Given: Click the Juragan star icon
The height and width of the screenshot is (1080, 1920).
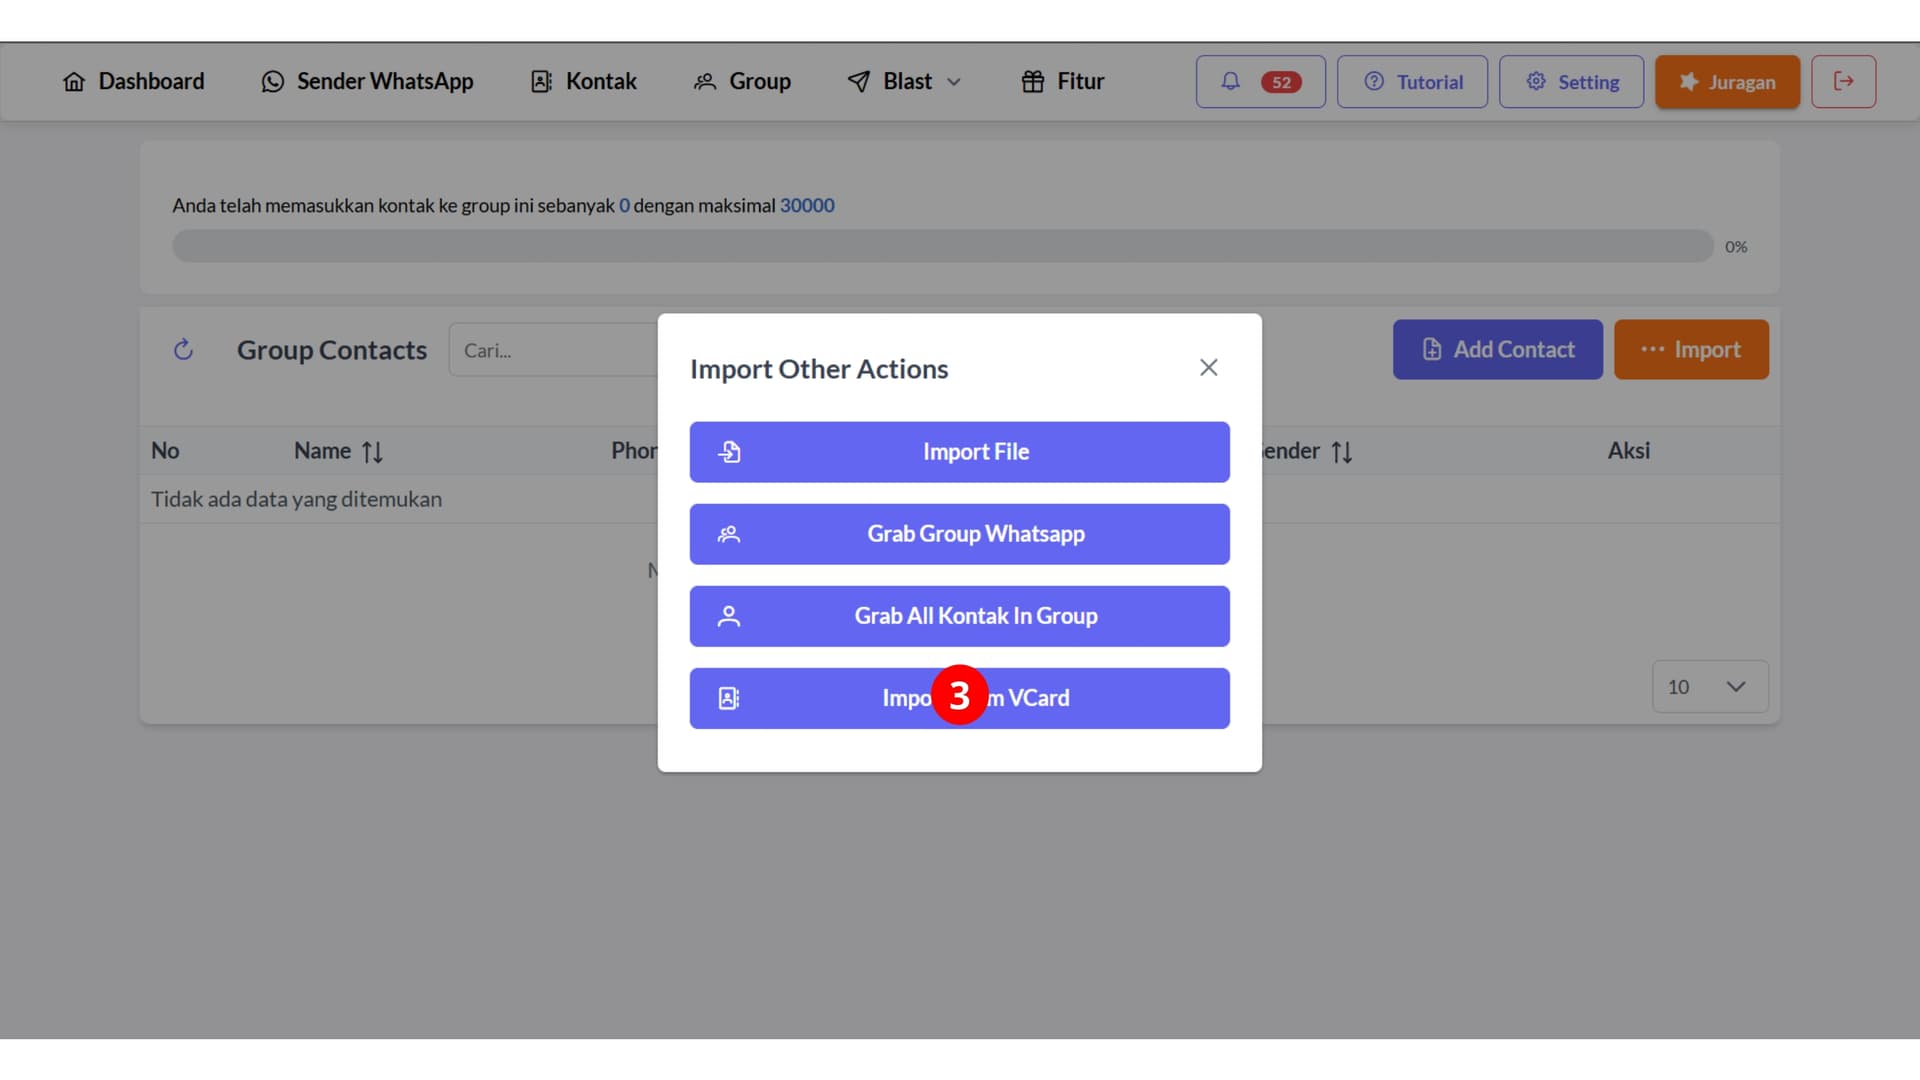Looking at the screenshot, I should 1689,82.
